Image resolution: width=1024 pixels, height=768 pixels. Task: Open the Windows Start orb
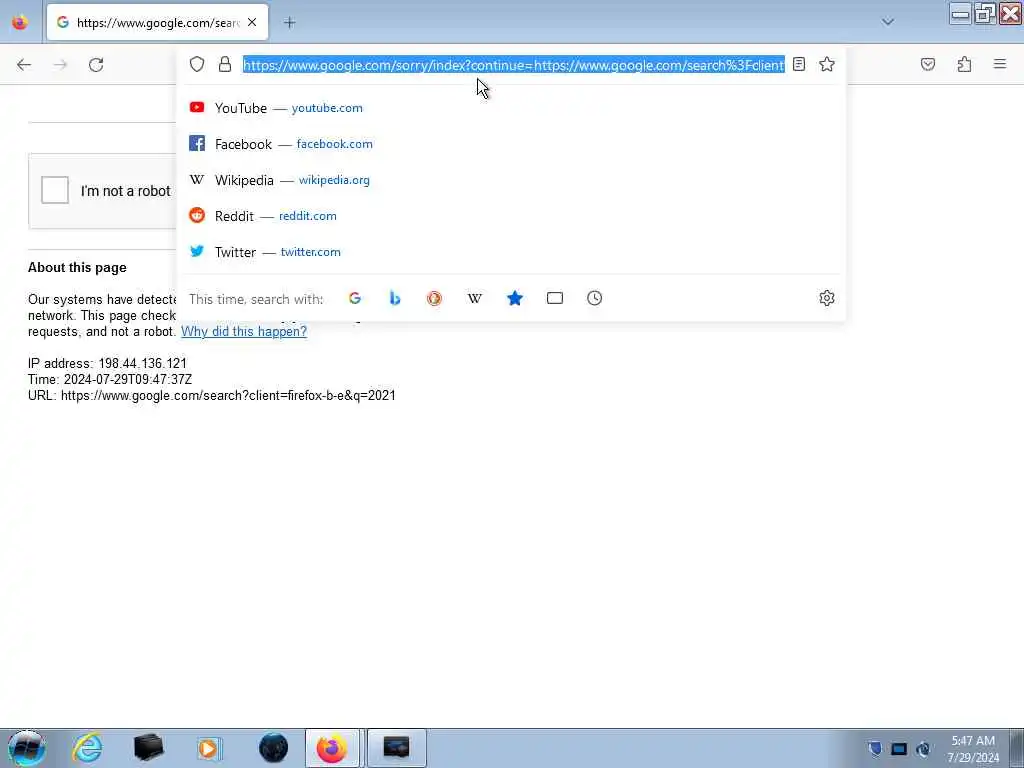point(26,748)
